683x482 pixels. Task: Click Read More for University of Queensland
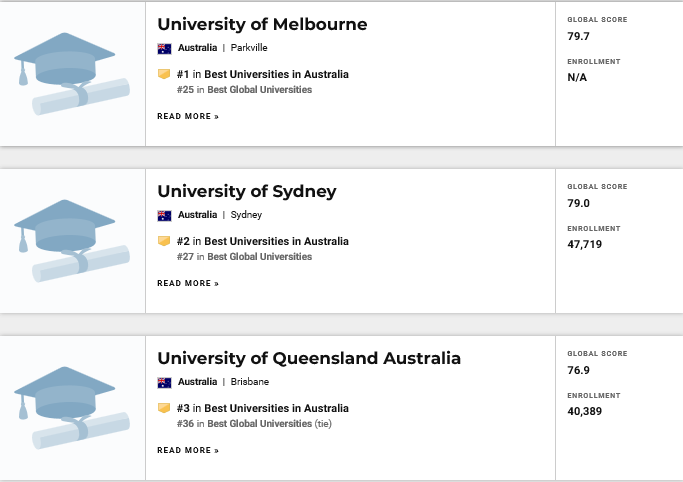click(x=188, y=450)
